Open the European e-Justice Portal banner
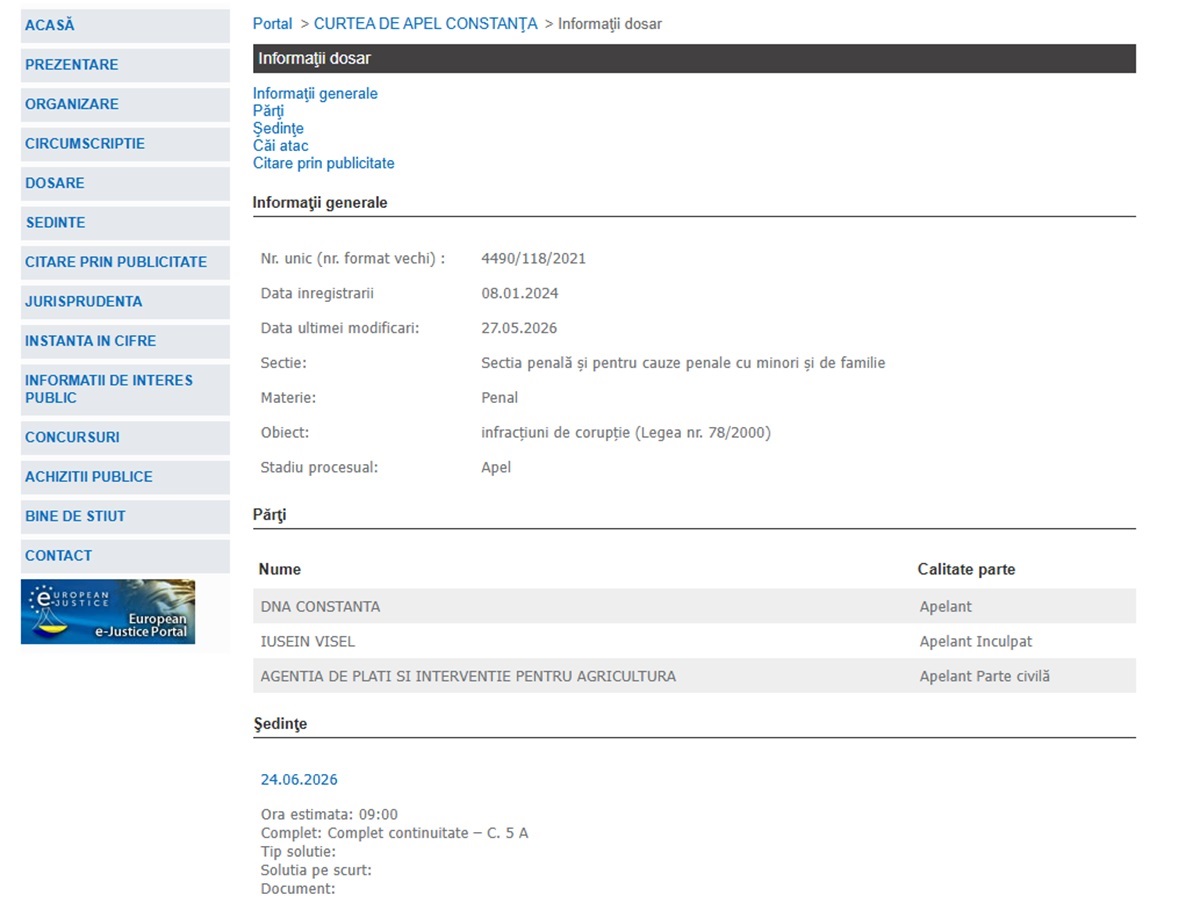Viewport: 1200px width, 910px height. coord(108,612)
